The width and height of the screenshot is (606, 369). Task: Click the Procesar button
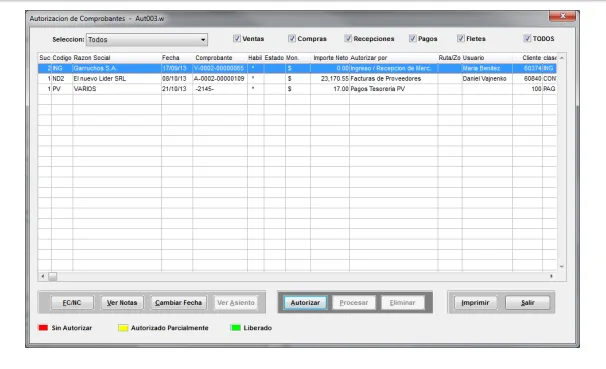point(354,303)
